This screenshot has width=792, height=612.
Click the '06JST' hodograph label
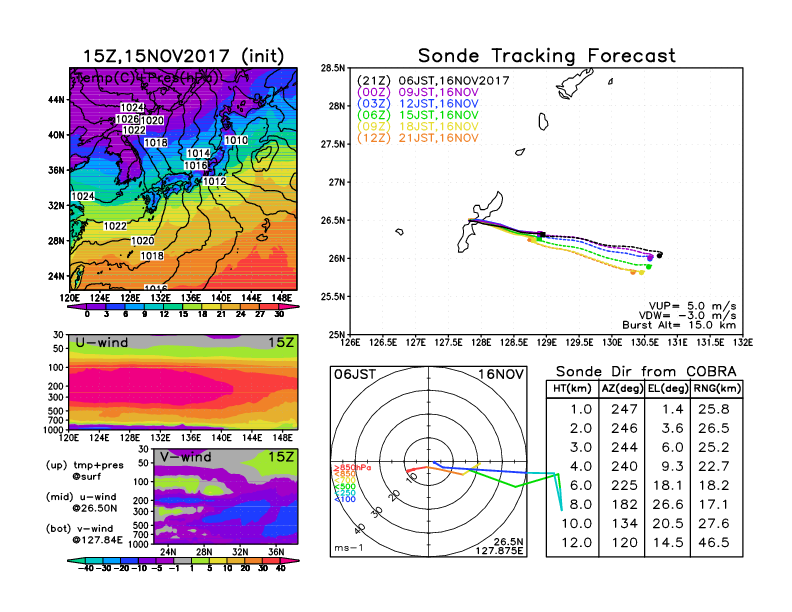point(355,374)
